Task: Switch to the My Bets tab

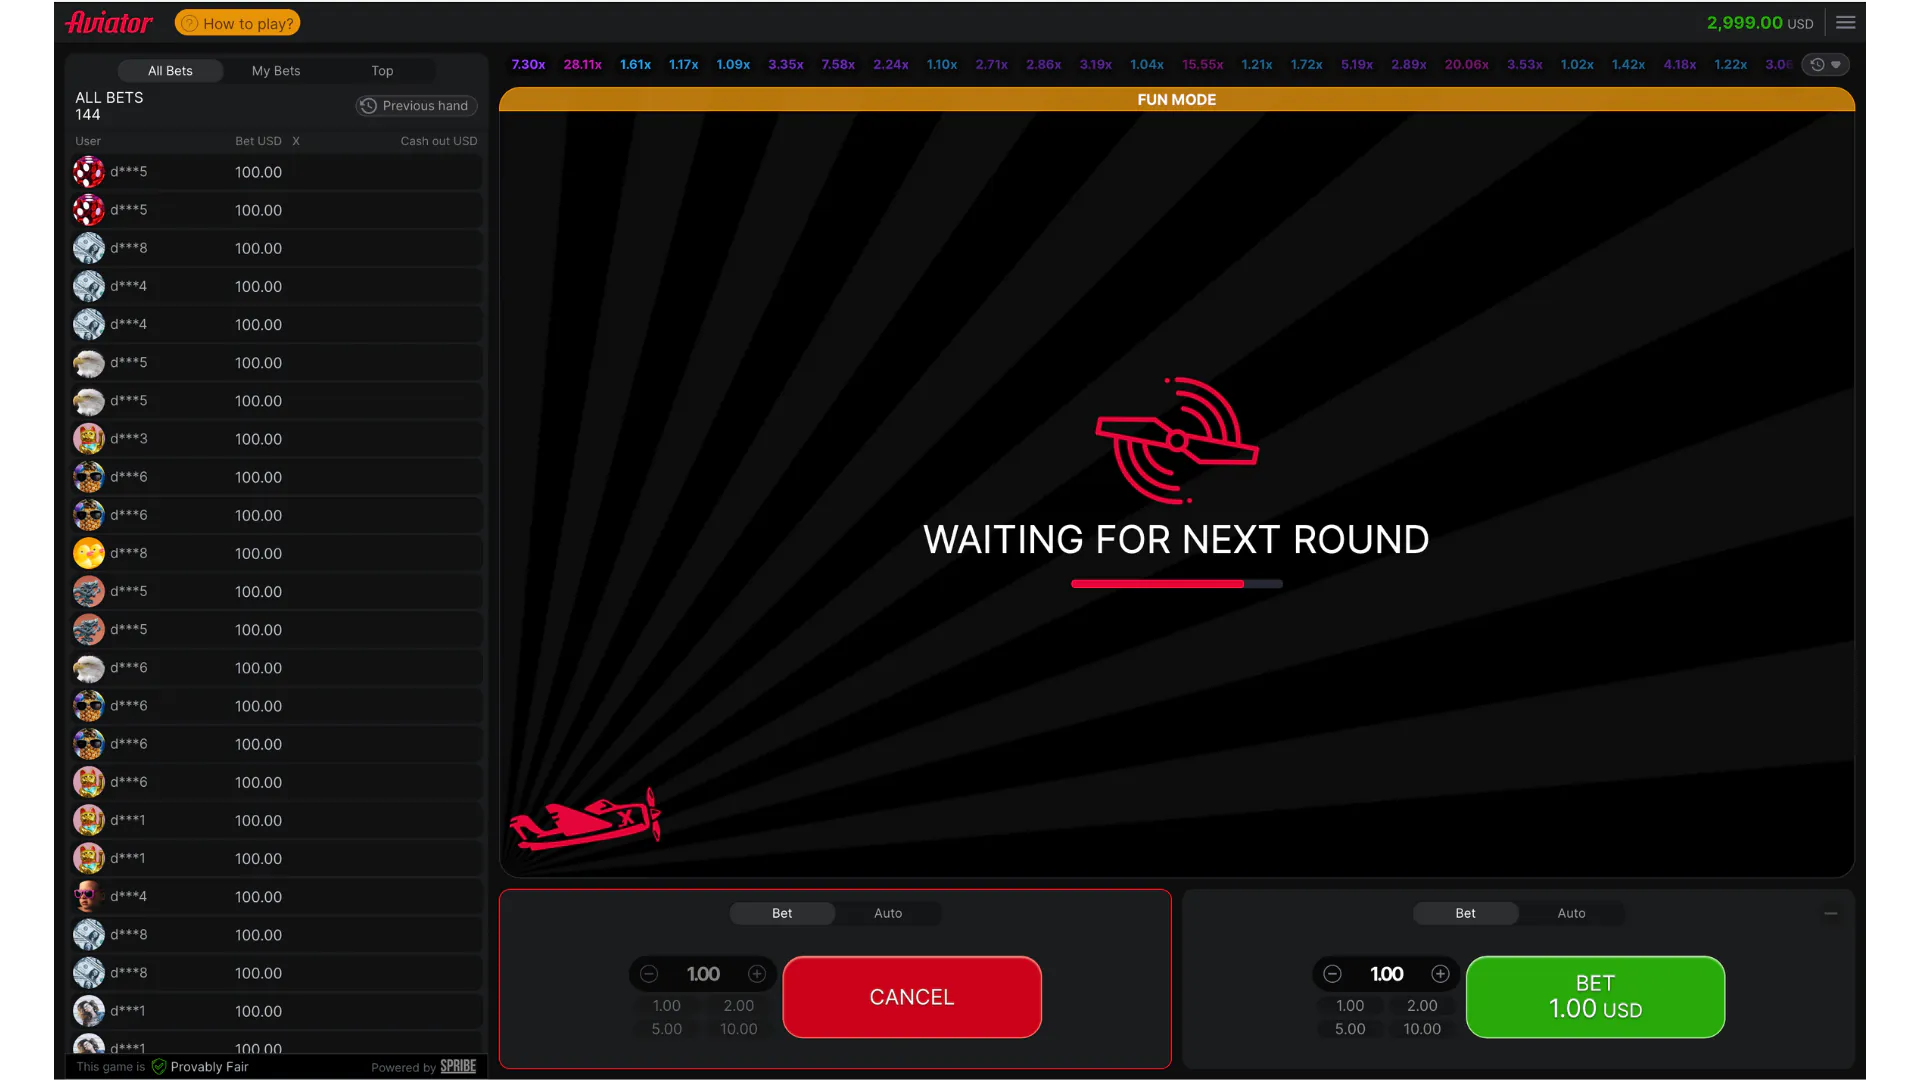Action: click(x=275, y=70)
